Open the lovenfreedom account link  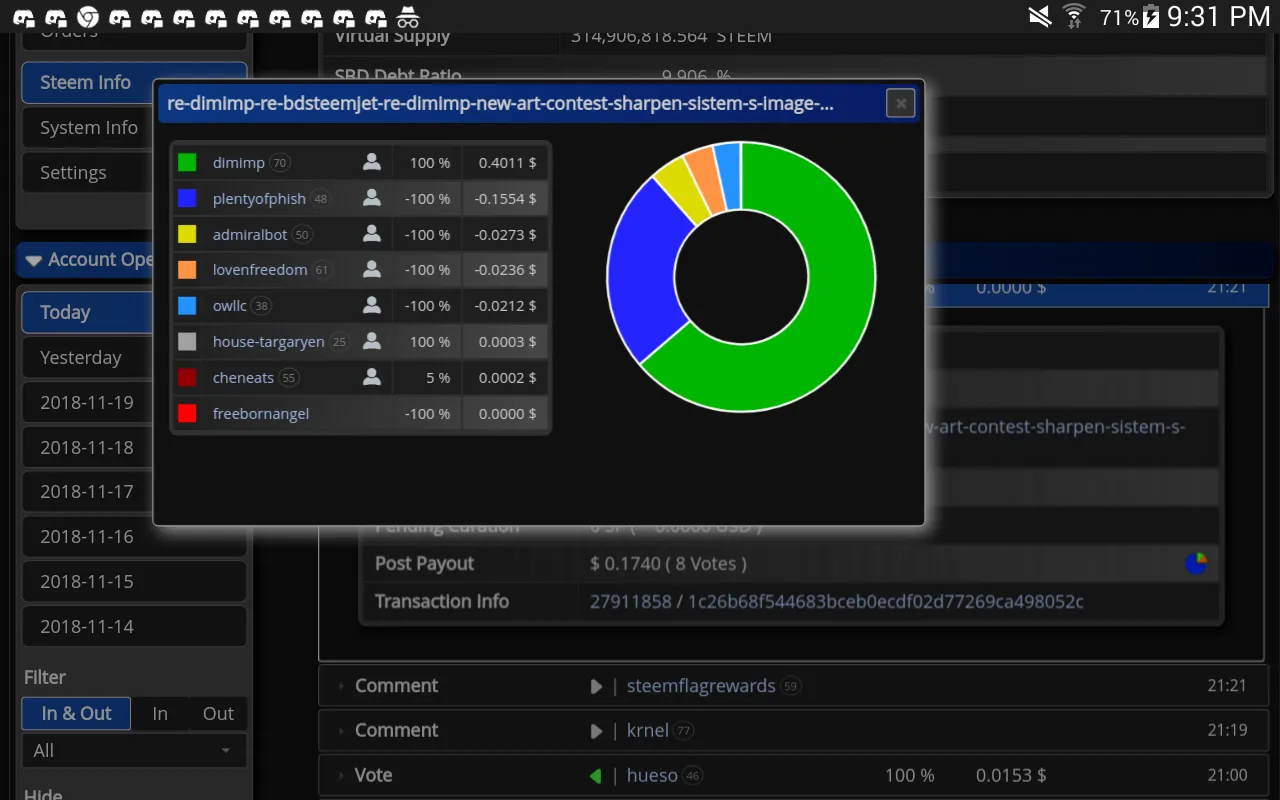pos(260,270)
